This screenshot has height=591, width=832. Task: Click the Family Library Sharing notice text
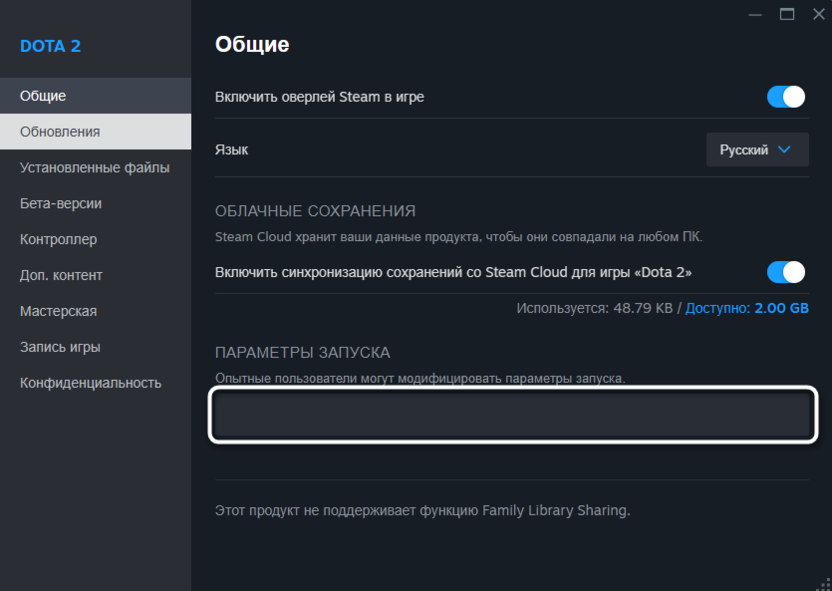422,510
